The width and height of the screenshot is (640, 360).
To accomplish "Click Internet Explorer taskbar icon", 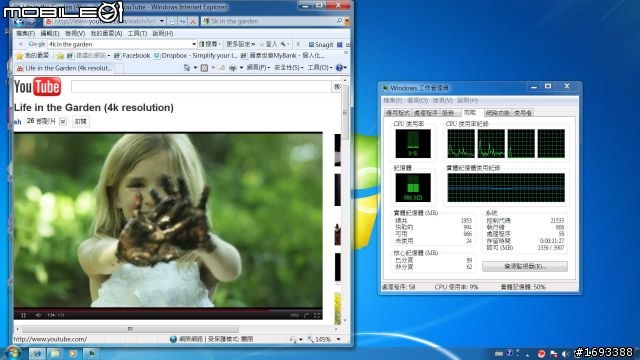I will pos(37,353).
